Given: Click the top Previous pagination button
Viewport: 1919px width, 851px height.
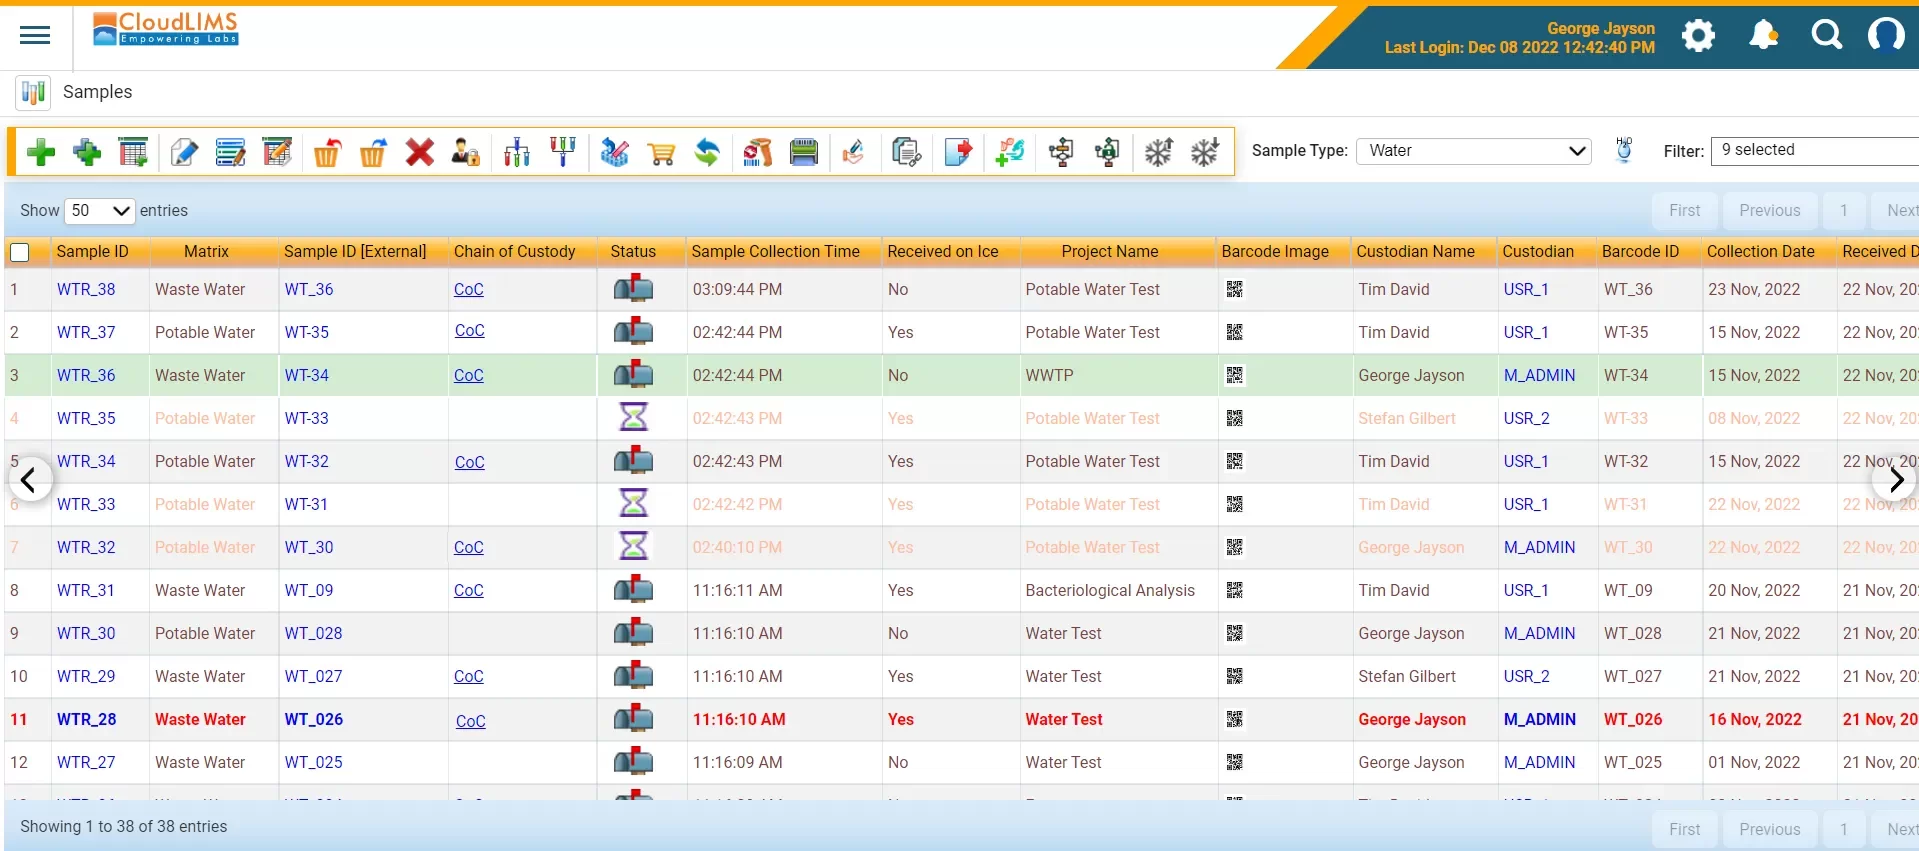Looking at the screenshot, I should [1769, 211].
